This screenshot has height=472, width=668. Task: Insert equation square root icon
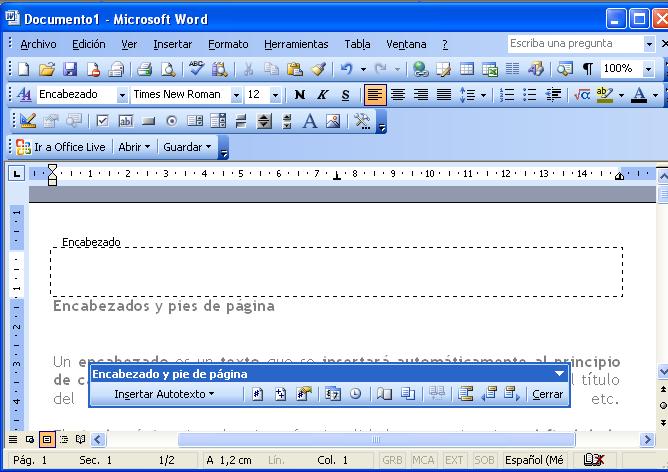(x=582, y=95)
